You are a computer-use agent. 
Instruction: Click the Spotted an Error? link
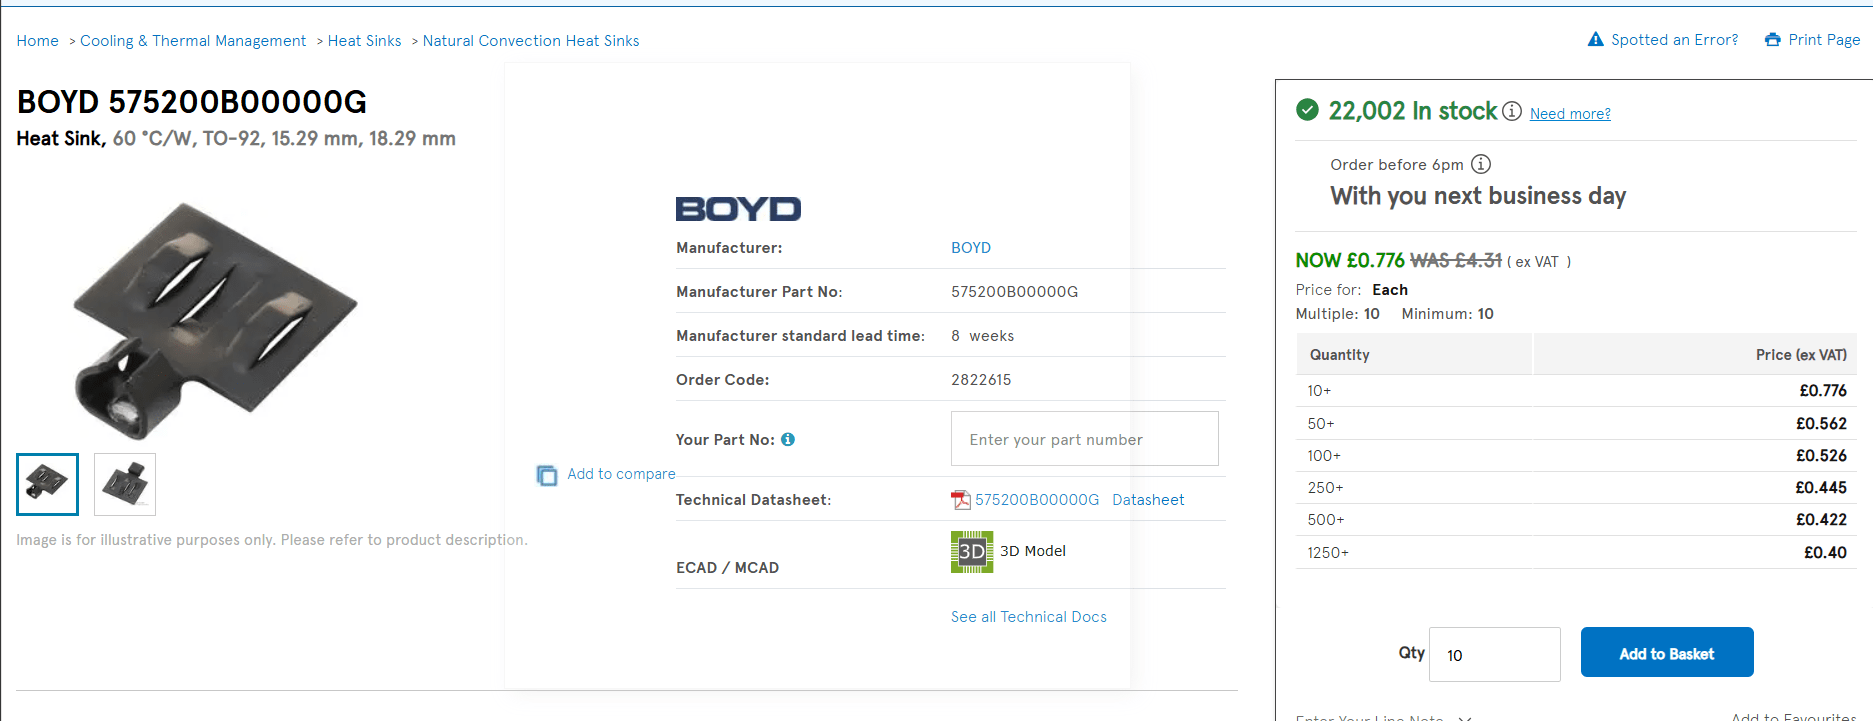point(1675,40)
